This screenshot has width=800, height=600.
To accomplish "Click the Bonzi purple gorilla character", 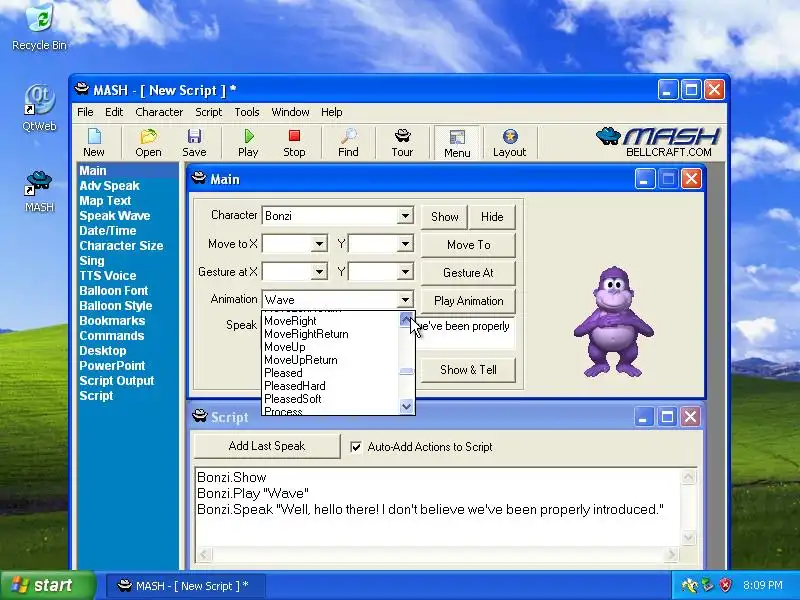I will click(614, 322).
